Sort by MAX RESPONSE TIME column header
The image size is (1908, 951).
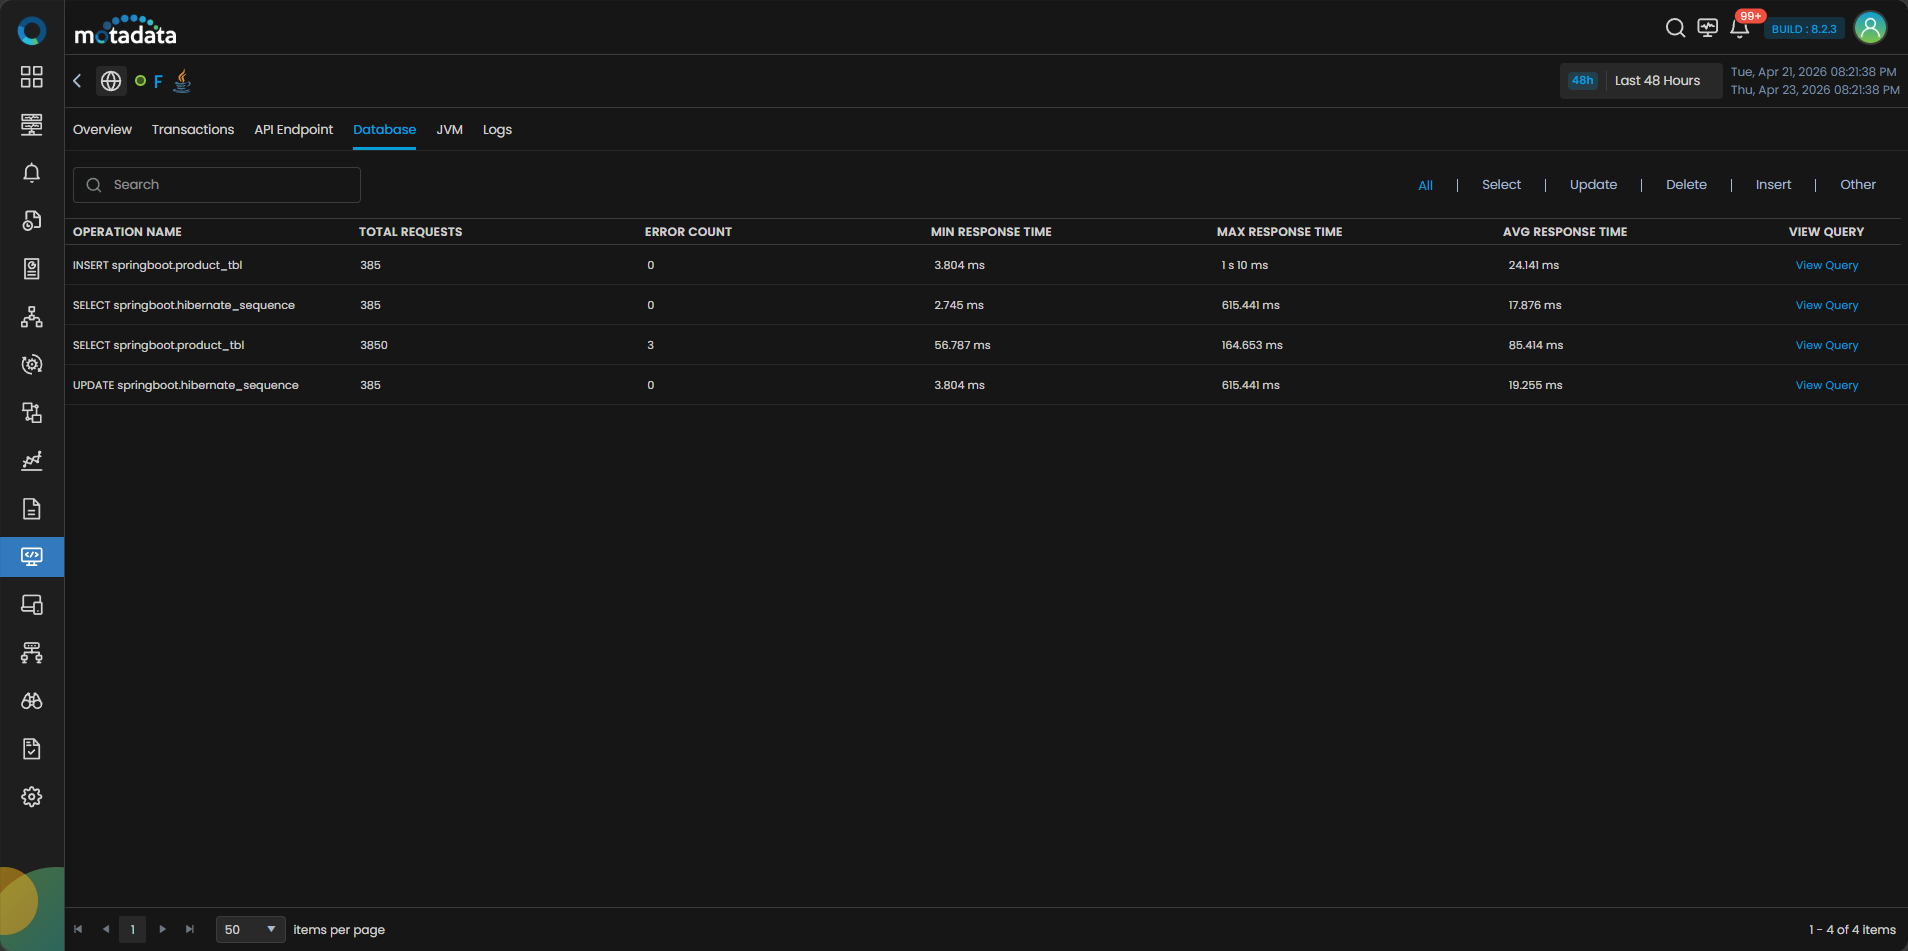[1279, 232]
